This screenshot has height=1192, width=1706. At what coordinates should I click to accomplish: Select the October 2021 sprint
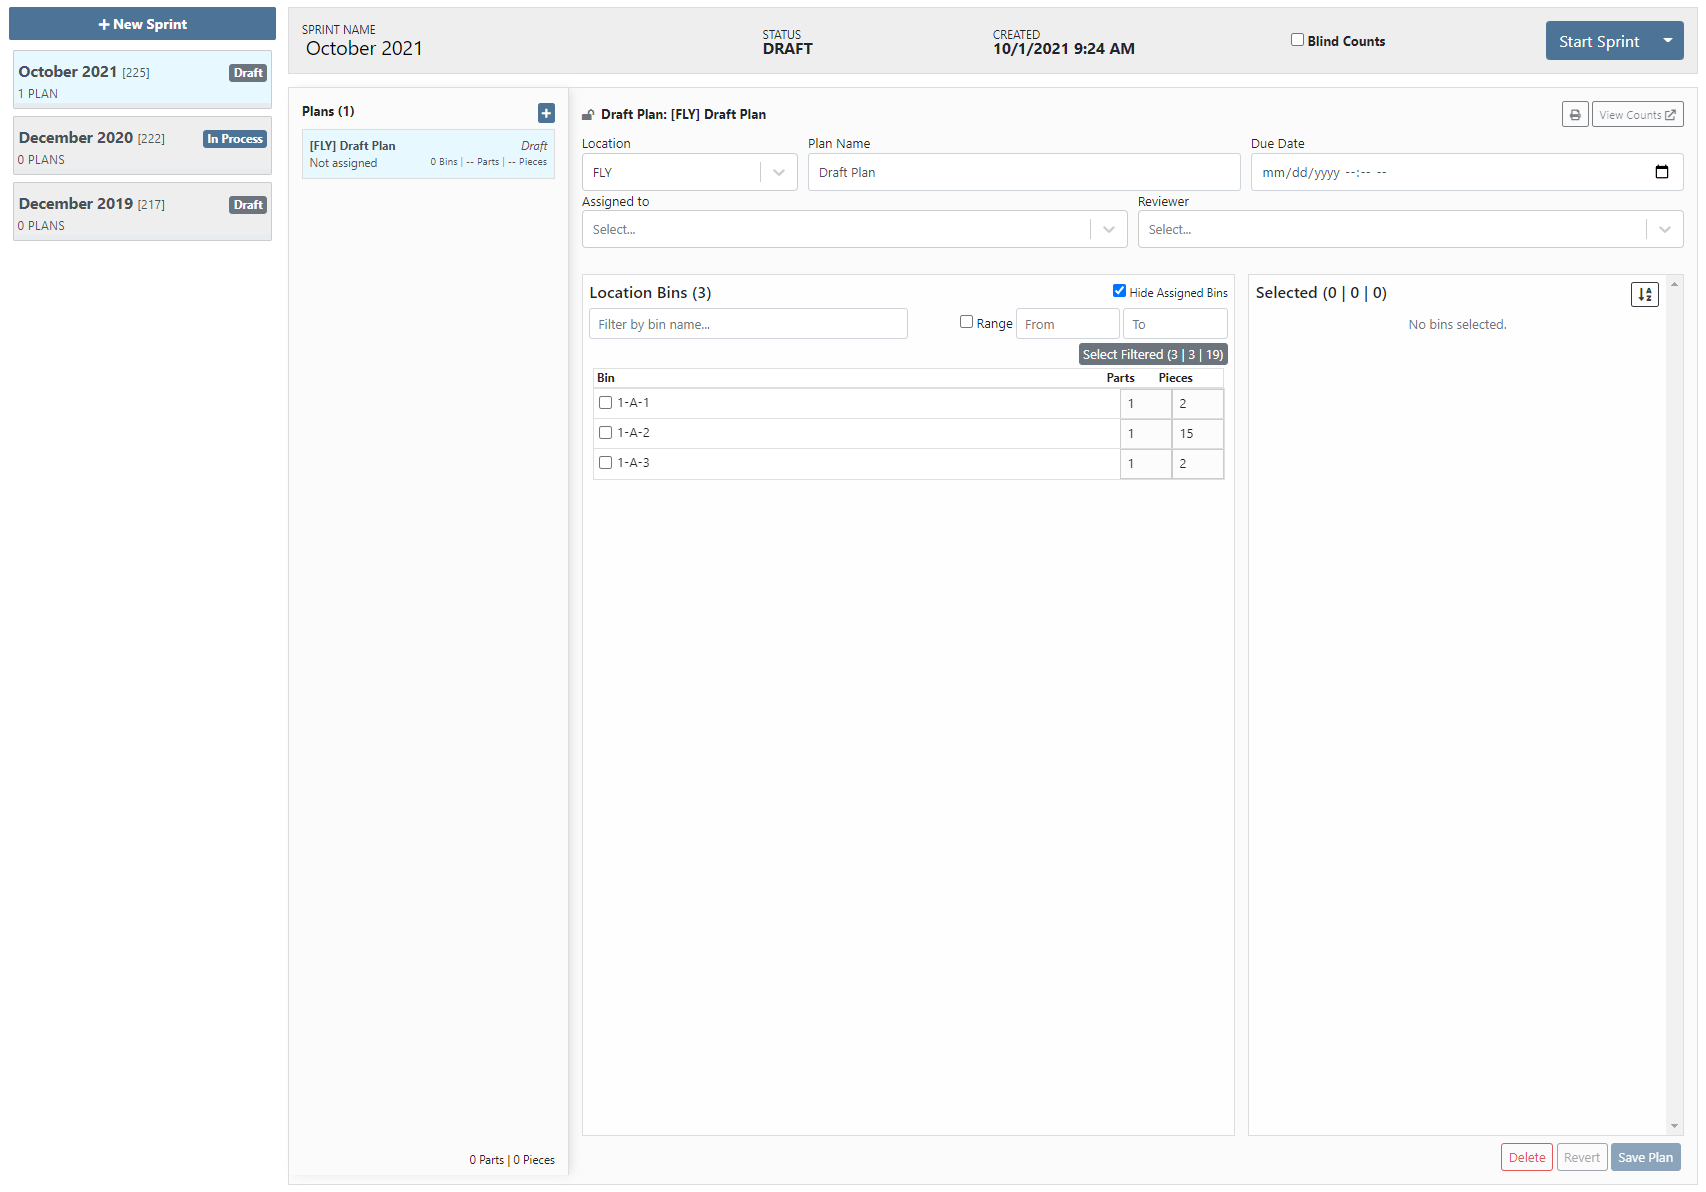click(x=142, y=80)
